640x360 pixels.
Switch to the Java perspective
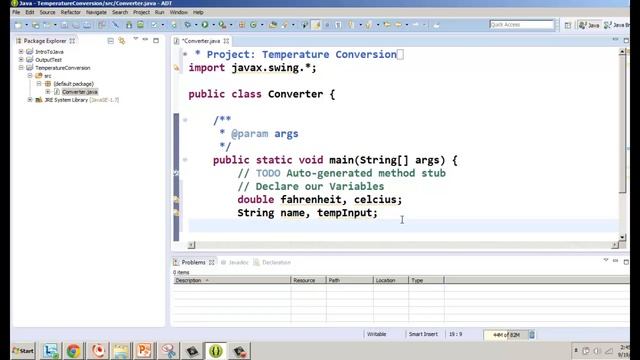click(589, 25)
